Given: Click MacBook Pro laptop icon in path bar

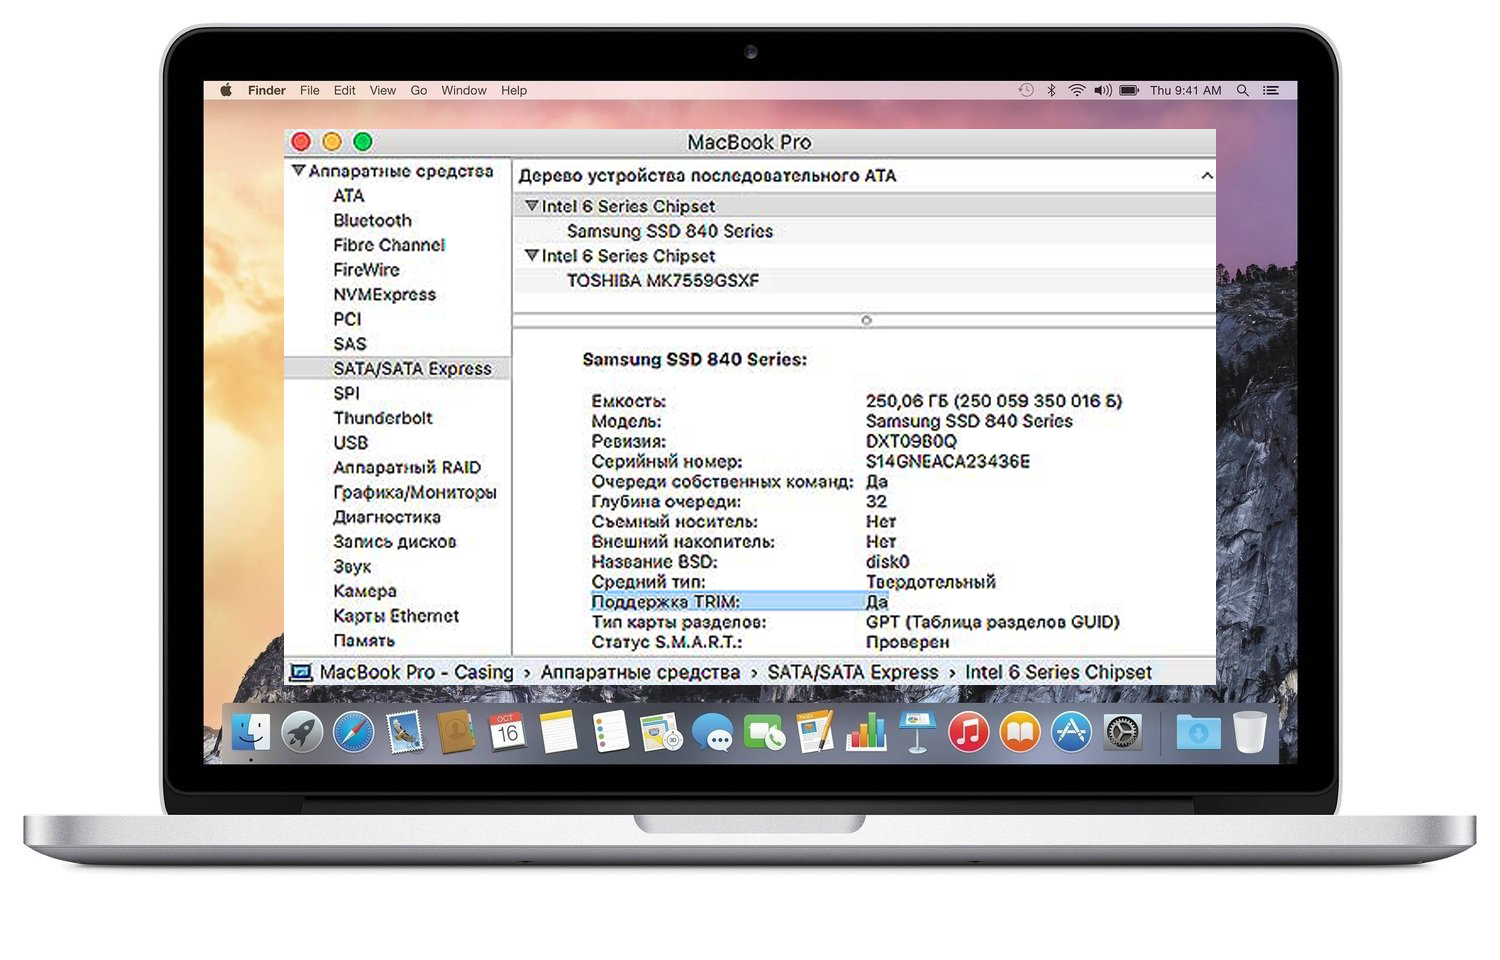Looking at the screenshot, I should click(301, 673).
